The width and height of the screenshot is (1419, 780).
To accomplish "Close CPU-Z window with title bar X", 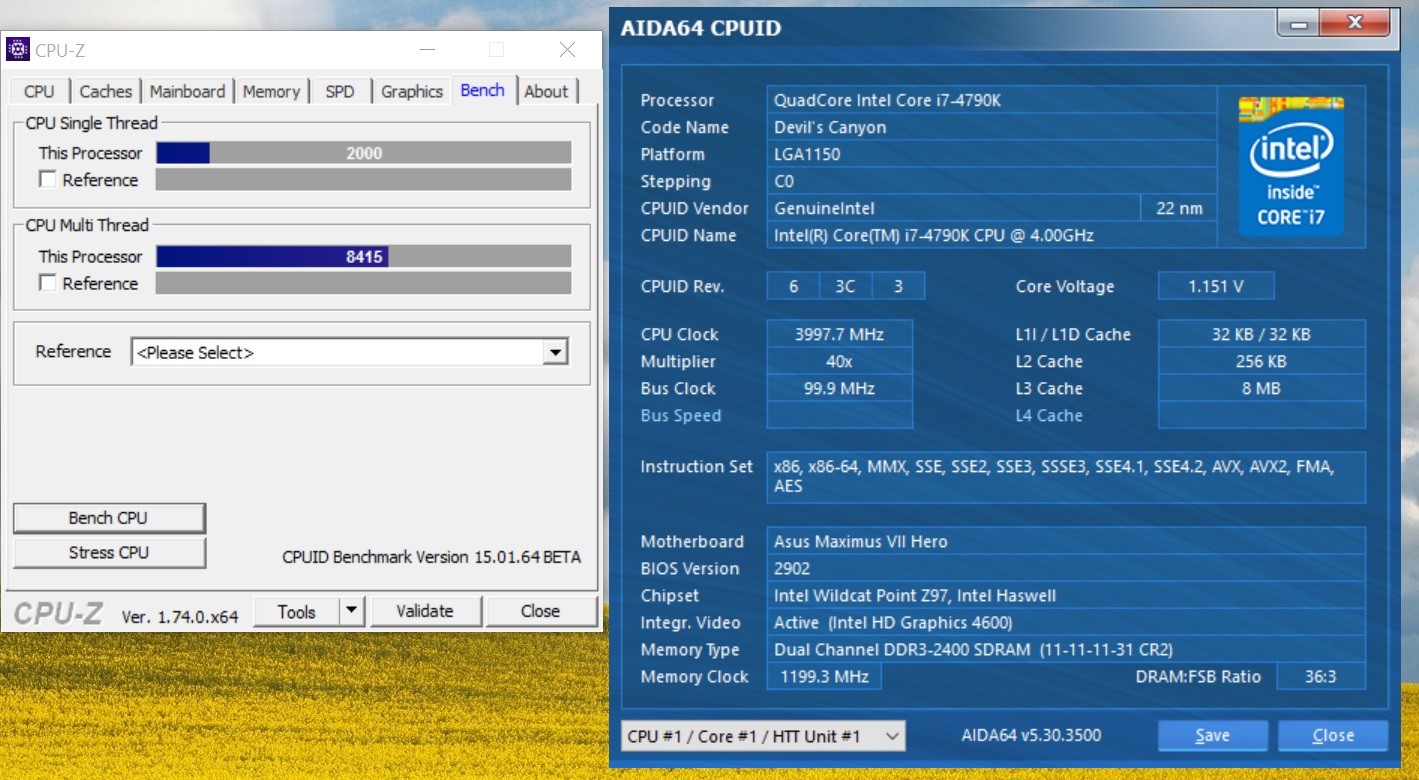I will (567, 49).
